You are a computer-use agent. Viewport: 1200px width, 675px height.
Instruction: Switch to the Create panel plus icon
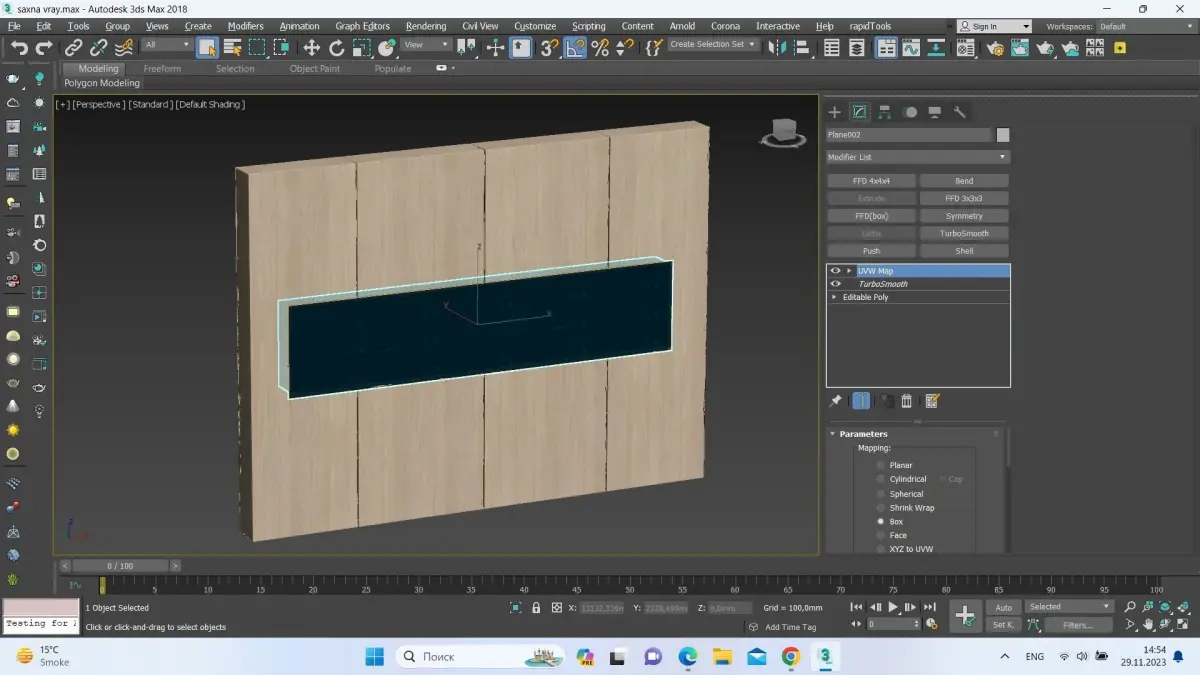click(x=835, y=112)
